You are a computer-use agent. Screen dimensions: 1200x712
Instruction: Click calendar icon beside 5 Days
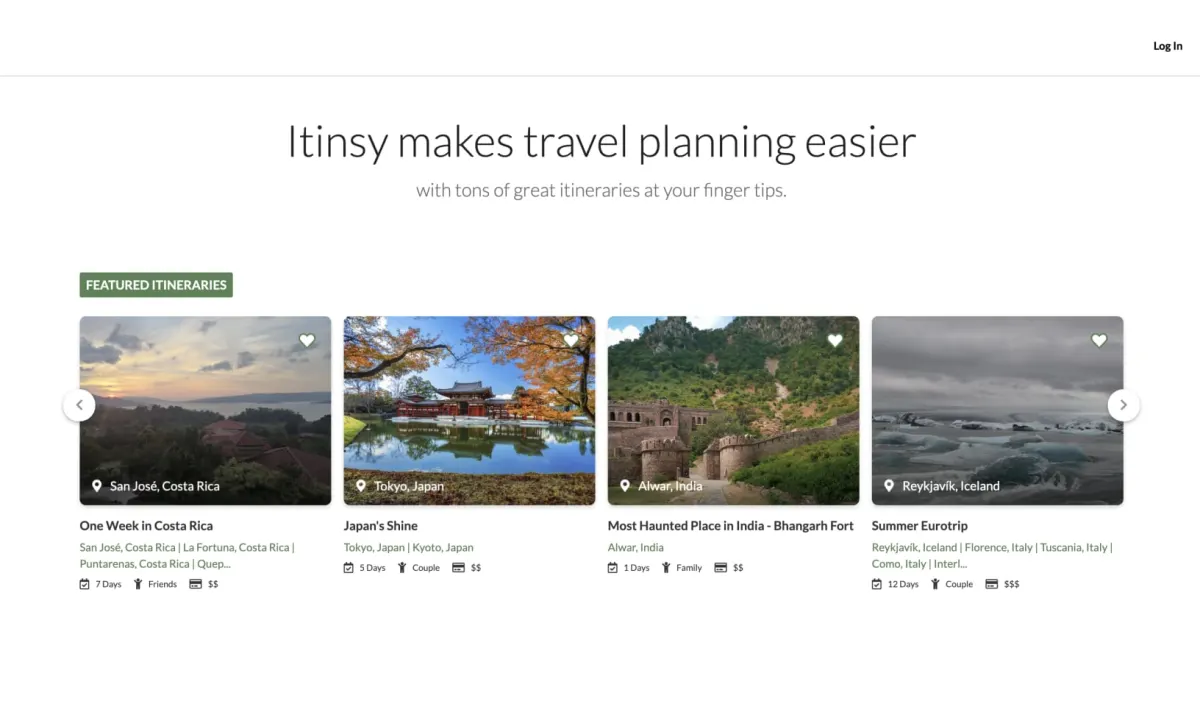tap(349, 568)
